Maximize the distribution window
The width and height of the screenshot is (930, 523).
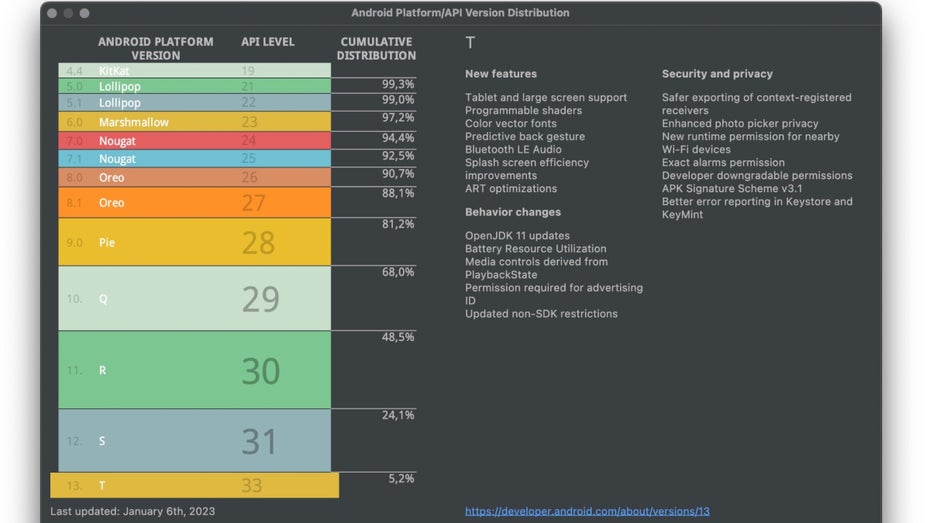84,13
